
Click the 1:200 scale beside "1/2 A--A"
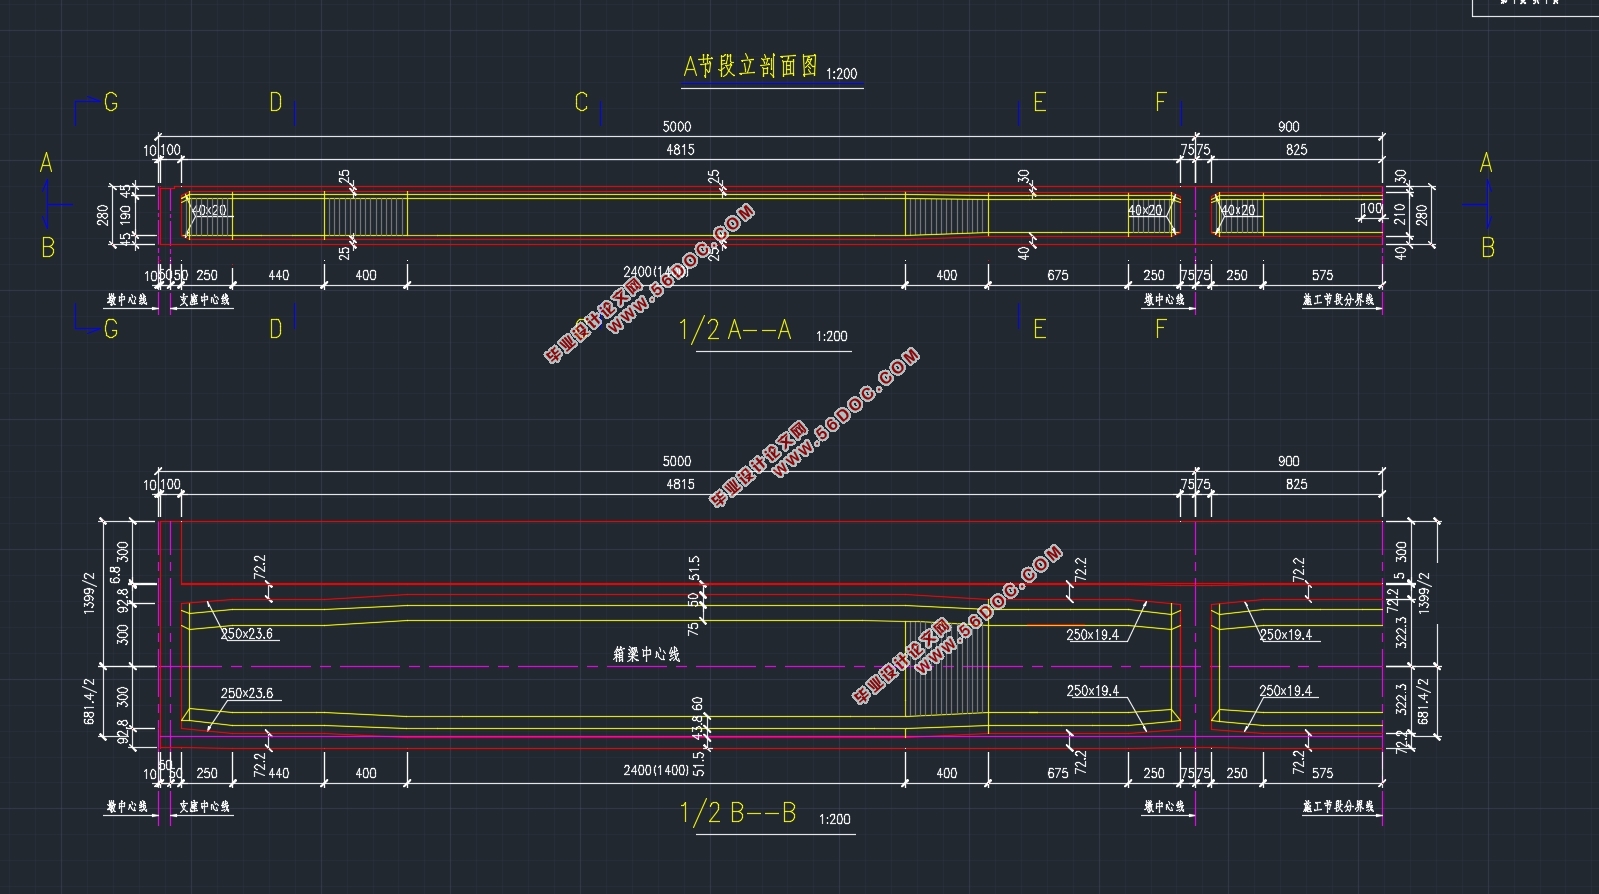tap(832, 337)
